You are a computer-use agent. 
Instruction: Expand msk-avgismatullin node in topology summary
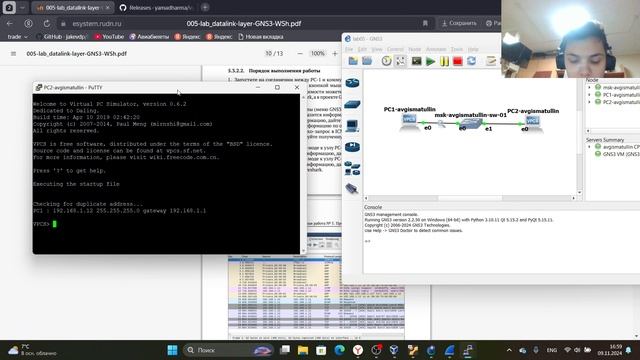coord(589,87)
